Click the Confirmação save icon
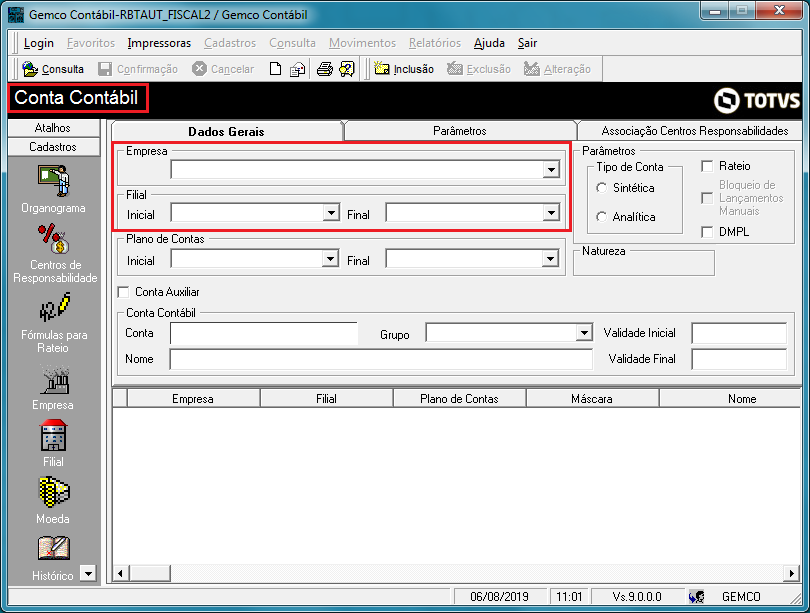The image size is (810, 613). coord(105,69)
